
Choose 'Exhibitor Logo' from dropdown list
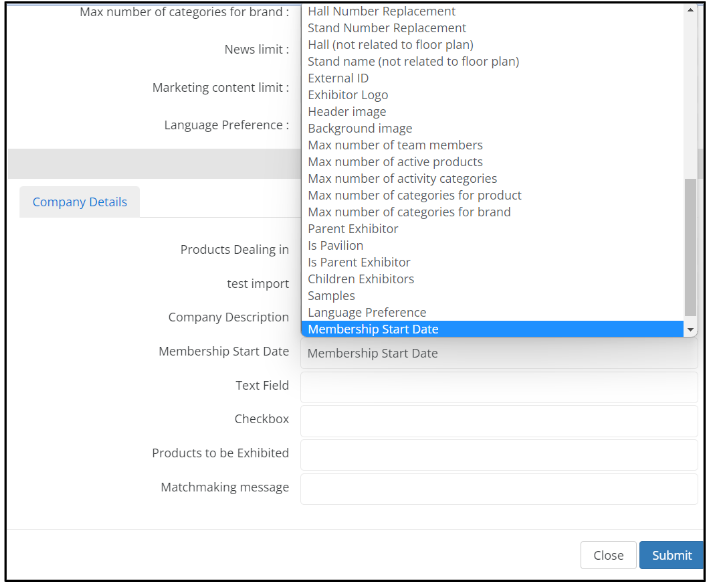pos(347,95)
